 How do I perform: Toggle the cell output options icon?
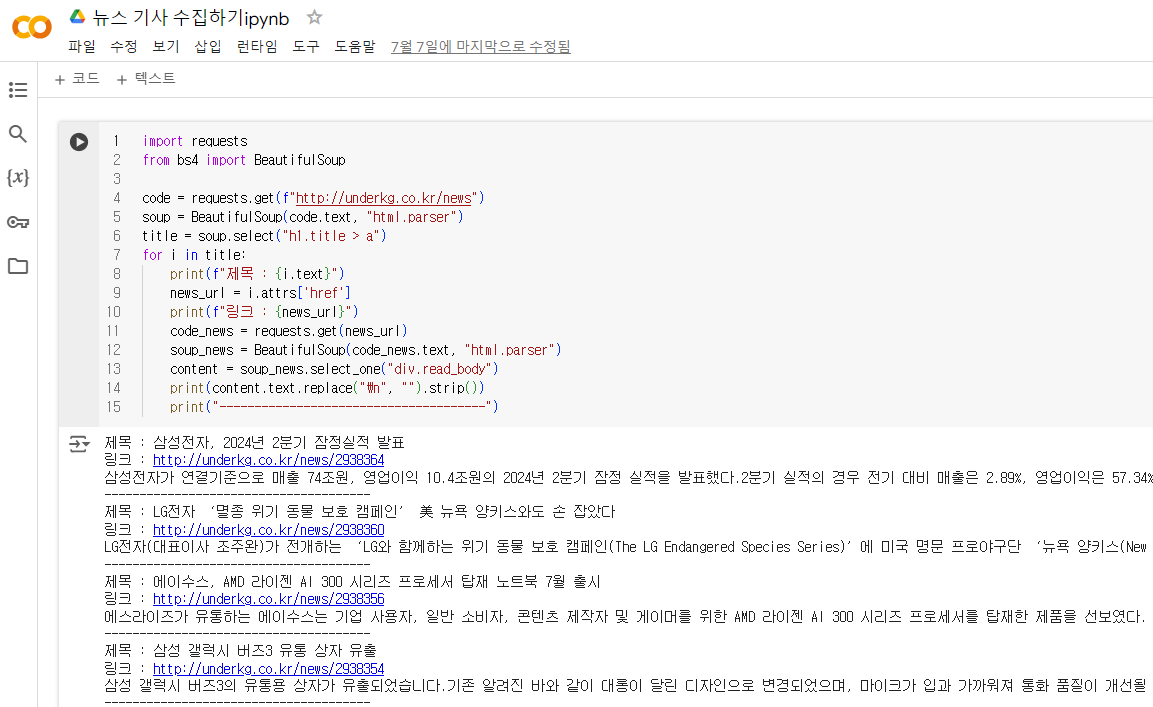click(x=79, y=444)
